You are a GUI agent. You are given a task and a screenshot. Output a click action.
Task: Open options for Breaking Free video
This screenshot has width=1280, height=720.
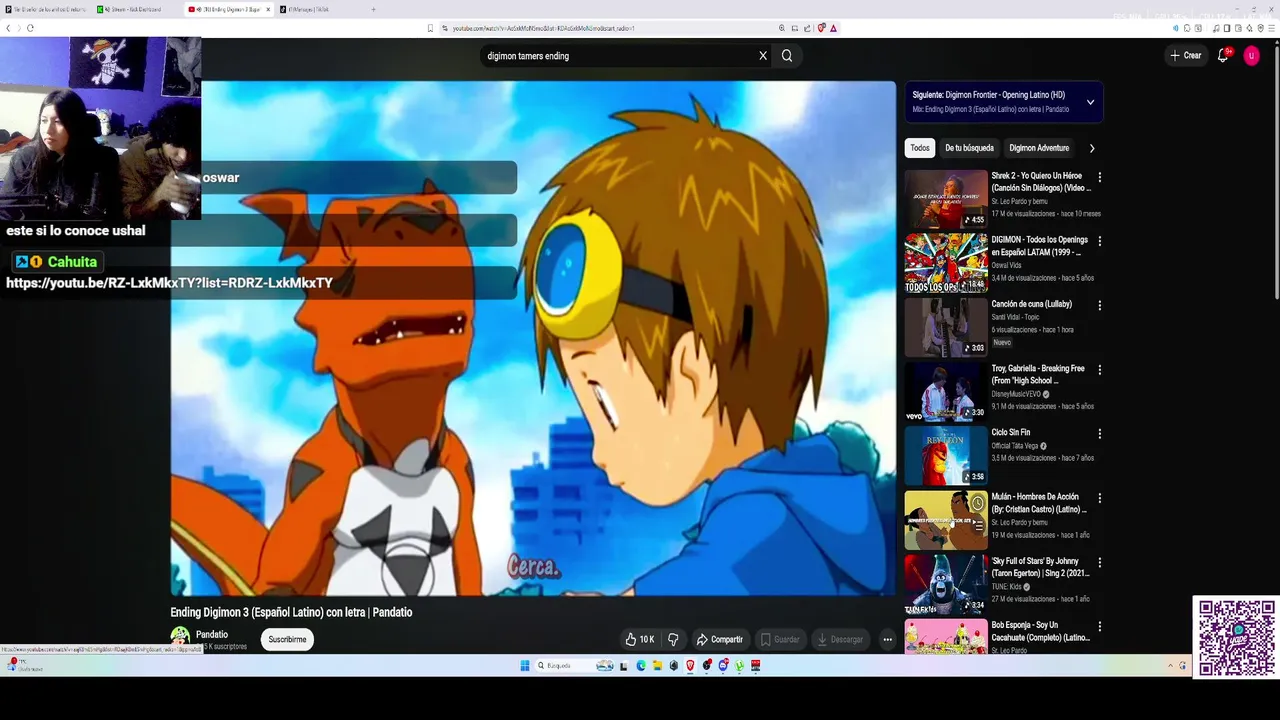[1100, 369]
